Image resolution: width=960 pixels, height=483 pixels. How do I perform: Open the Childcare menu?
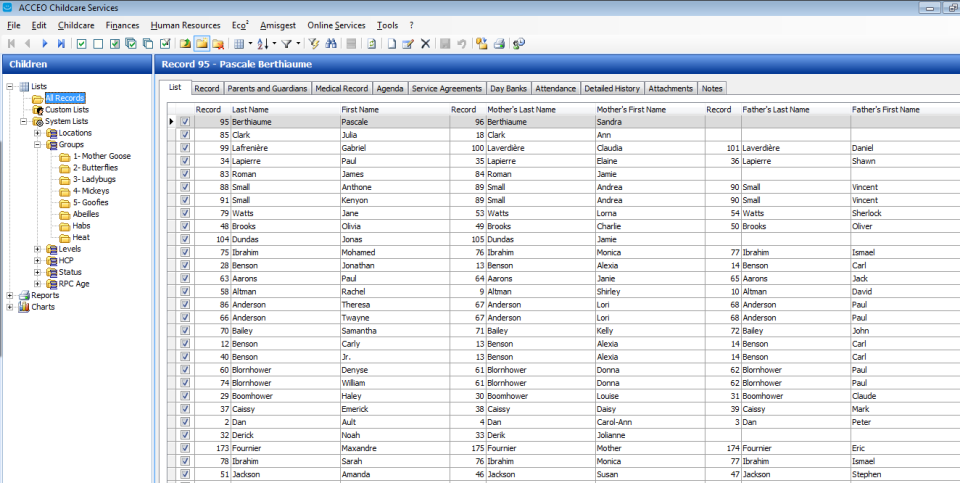[76, 25]
